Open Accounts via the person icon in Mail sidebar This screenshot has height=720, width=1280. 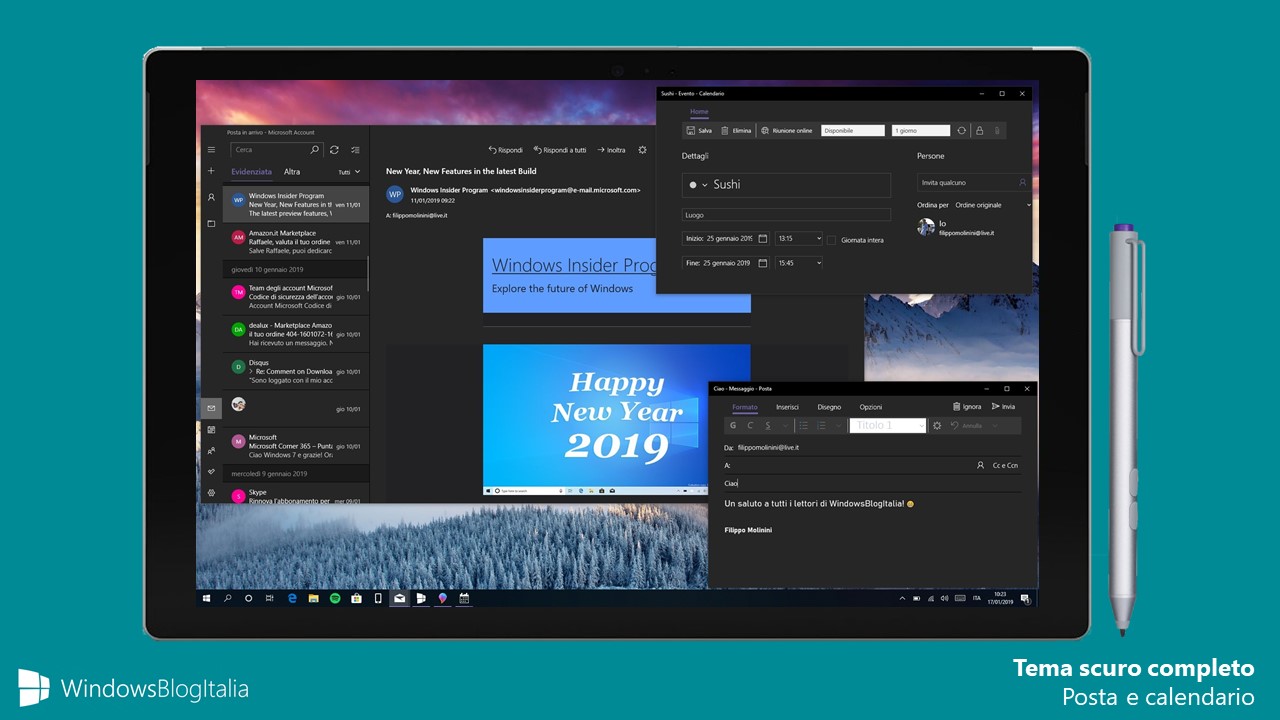[x=211, y=198]
